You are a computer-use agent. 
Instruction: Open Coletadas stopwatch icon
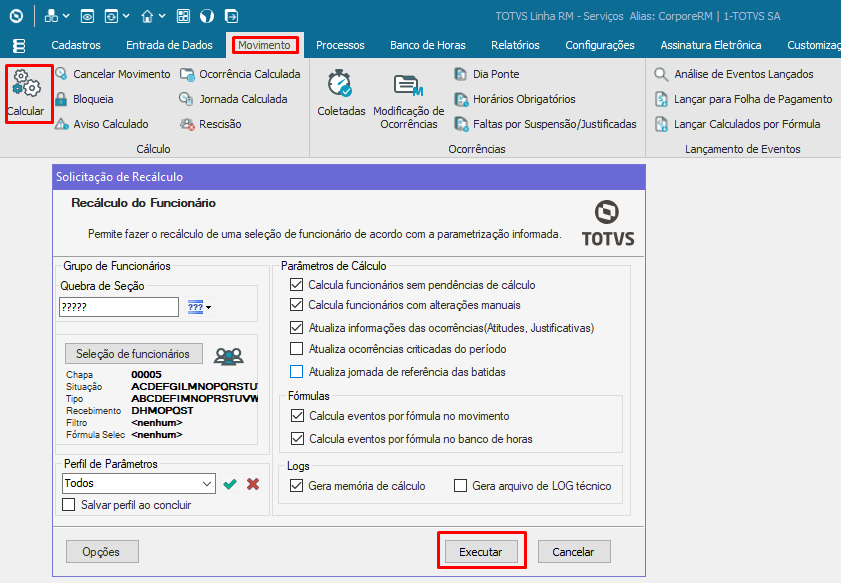pyautogui.click(x=341, y=84)
